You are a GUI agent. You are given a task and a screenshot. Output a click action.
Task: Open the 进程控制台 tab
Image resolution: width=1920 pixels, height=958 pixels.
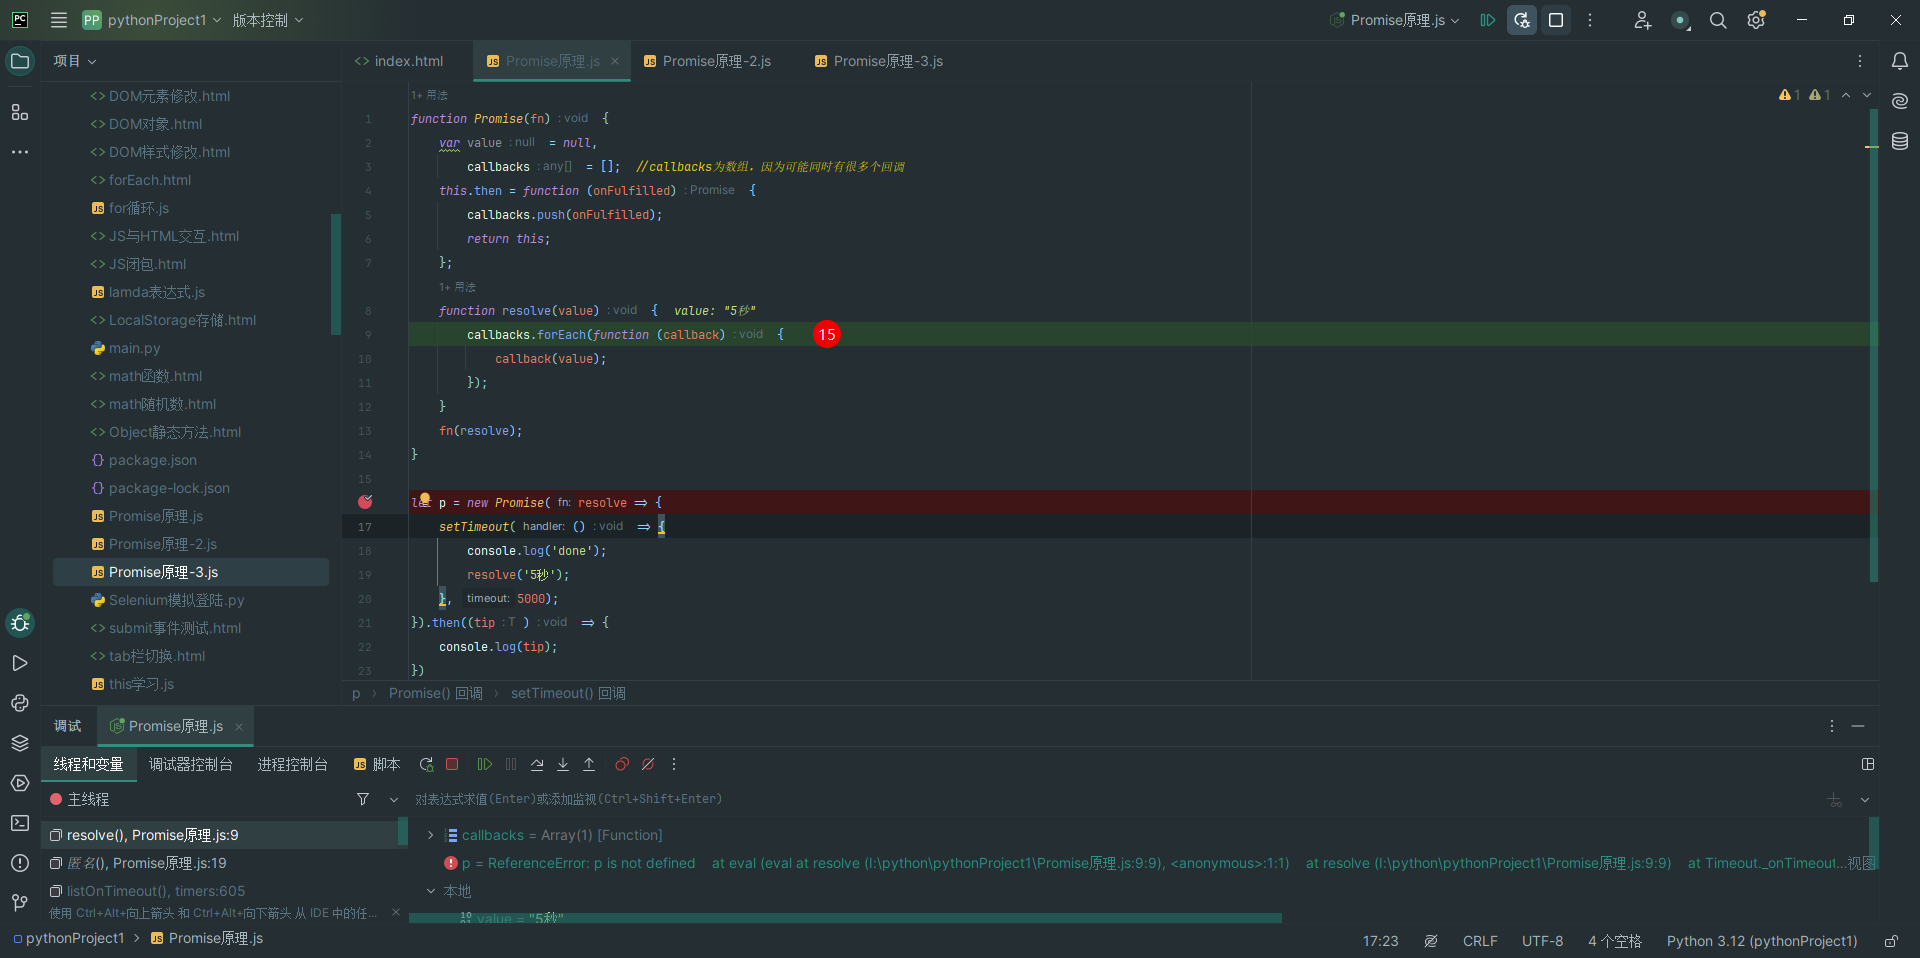[x=293, y=764]
